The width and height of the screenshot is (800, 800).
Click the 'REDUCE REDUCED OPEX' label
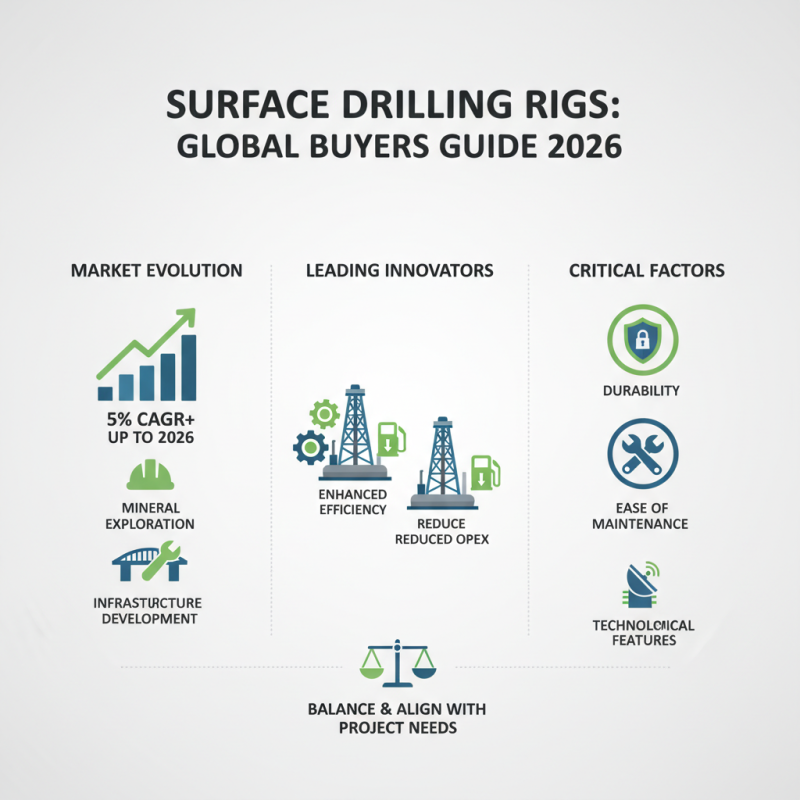pyautogui.click(x=442, y=532)
